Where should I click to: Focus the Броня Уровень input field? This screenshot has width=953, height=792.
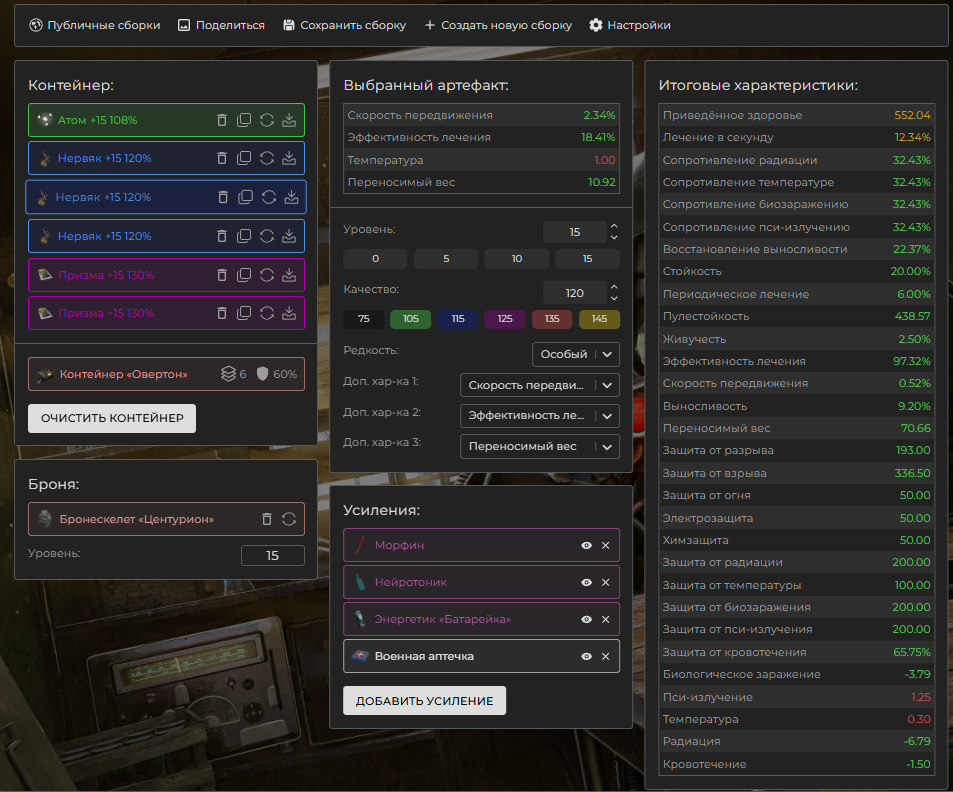(272, 556)
